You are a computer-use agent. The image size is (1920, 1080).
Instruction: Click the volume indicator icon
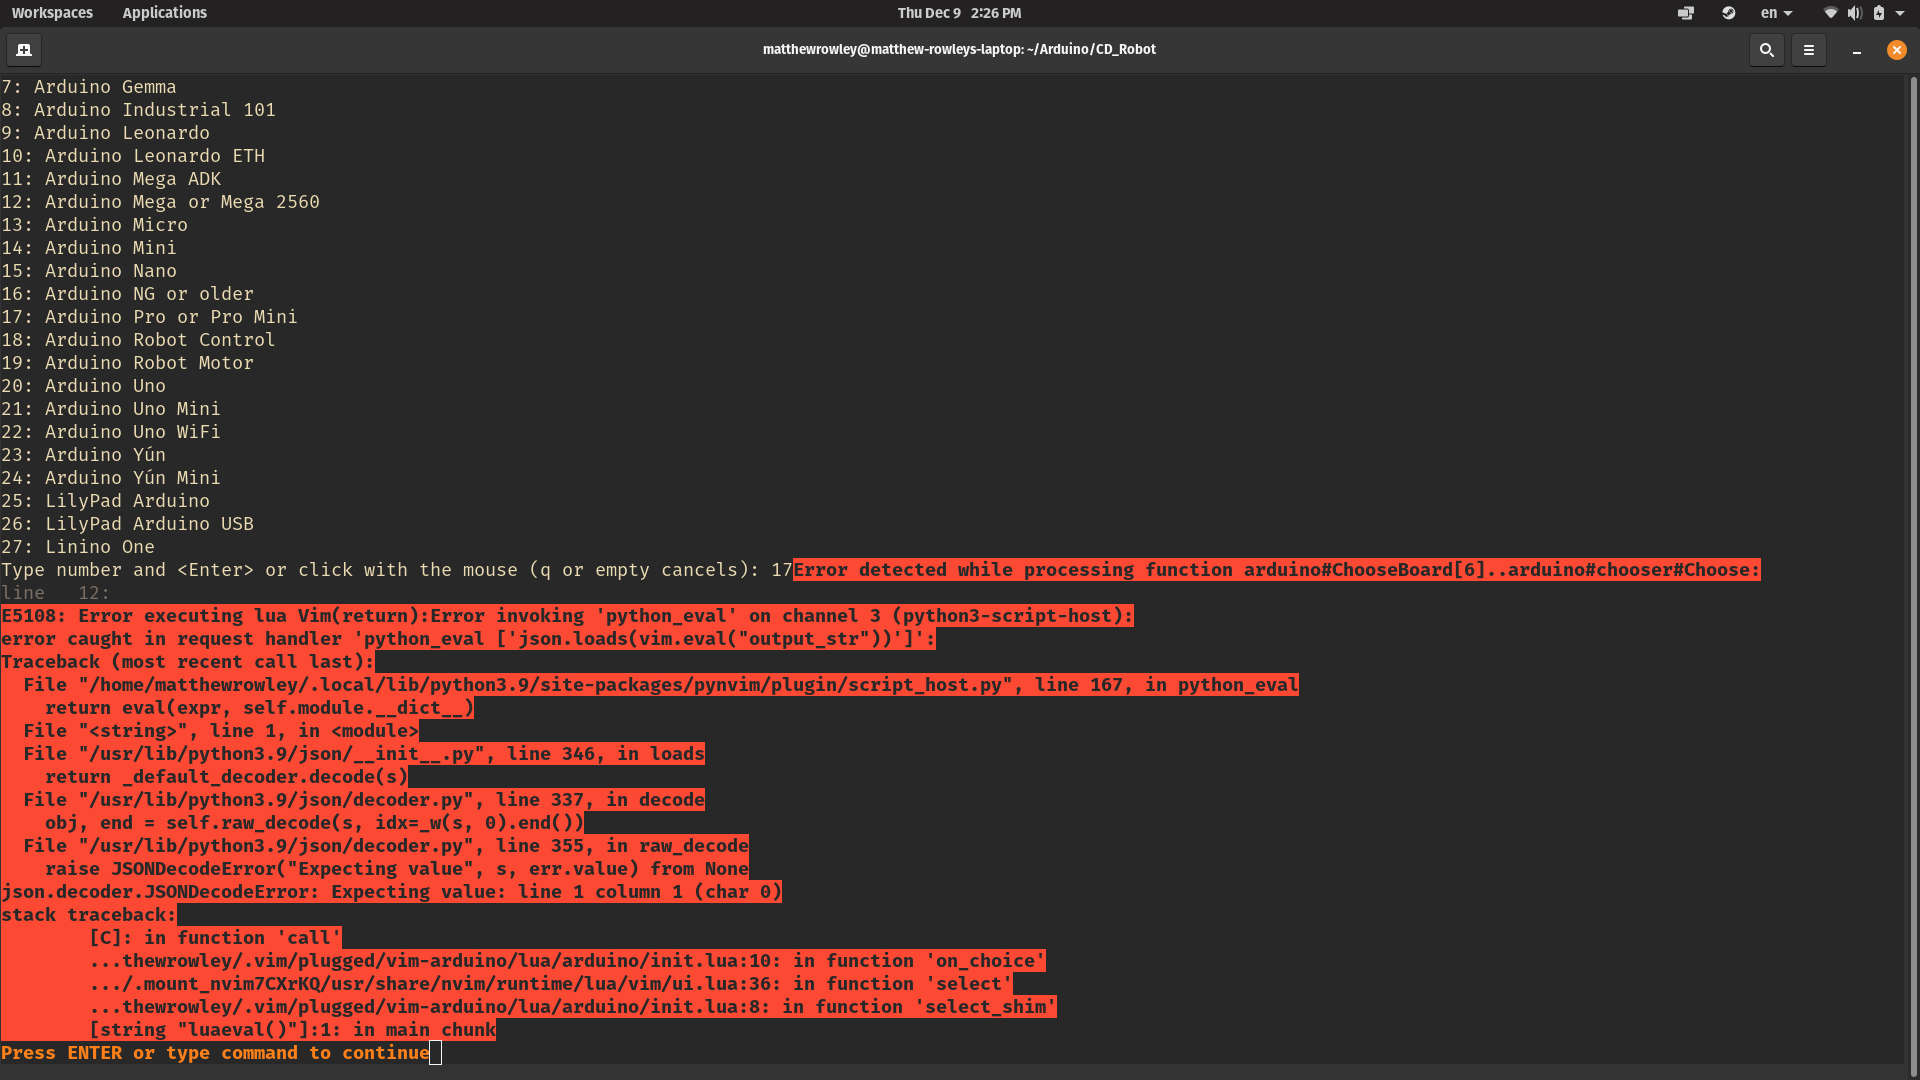click(x=1855, y=13)
